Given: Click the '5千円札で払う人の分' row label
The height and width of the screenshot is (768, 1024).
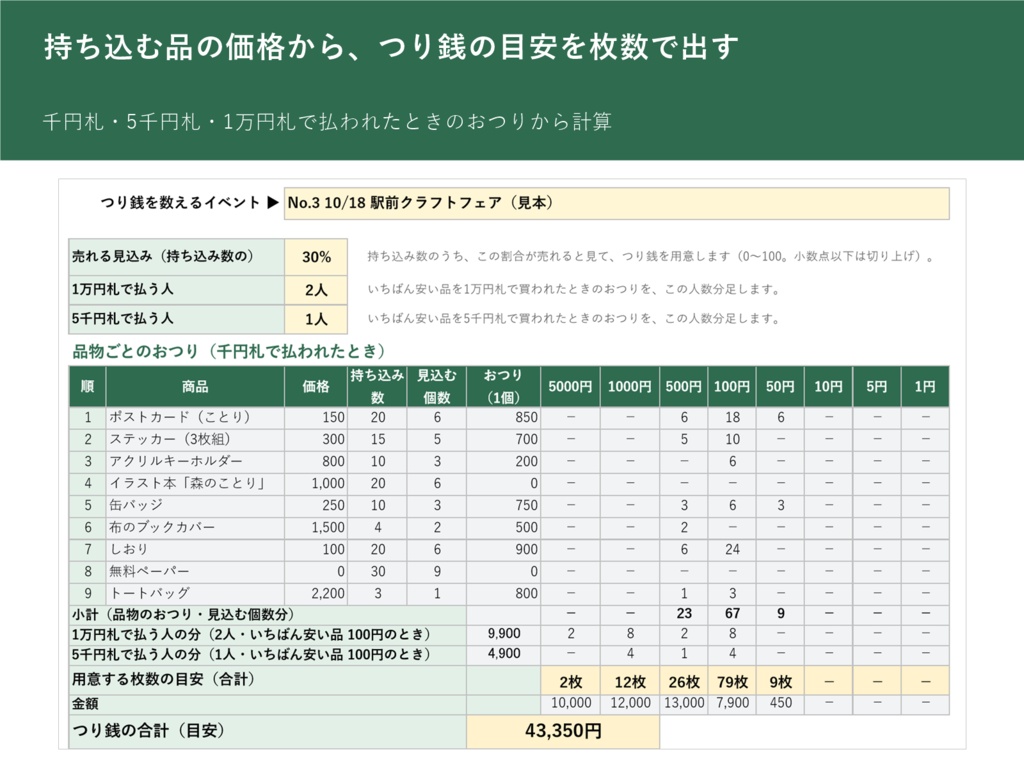Looking at the screenshot, I should click(267, 654).
